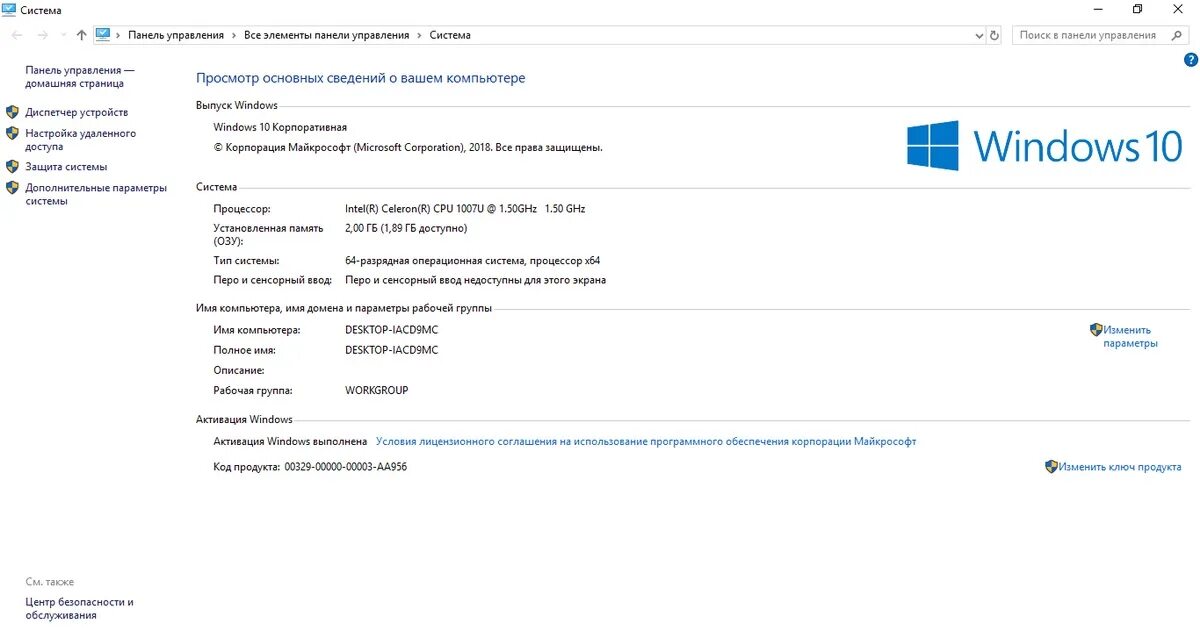Click computer name value next to Имя компьютера
Viewport: 1200px width, 628px height.
click(x=391, y=330)
